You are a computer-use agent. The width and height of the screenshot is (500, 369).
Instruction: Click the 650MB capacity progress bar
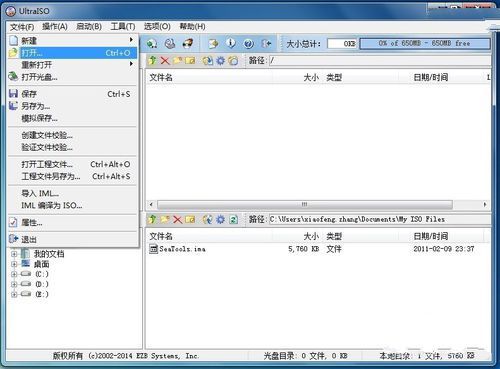(x=425, y=43)
